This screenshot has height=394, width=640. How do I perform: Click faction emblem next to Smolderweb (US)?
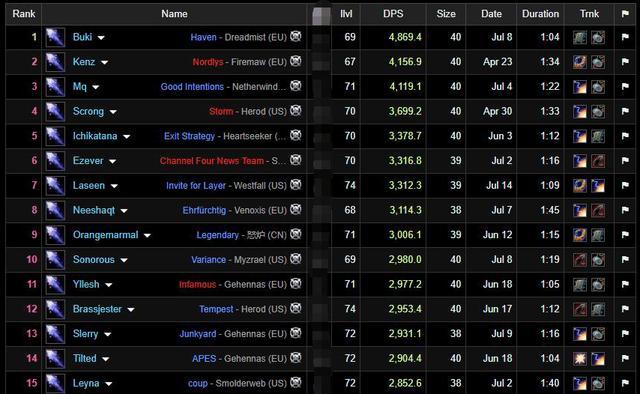(296, 382)
